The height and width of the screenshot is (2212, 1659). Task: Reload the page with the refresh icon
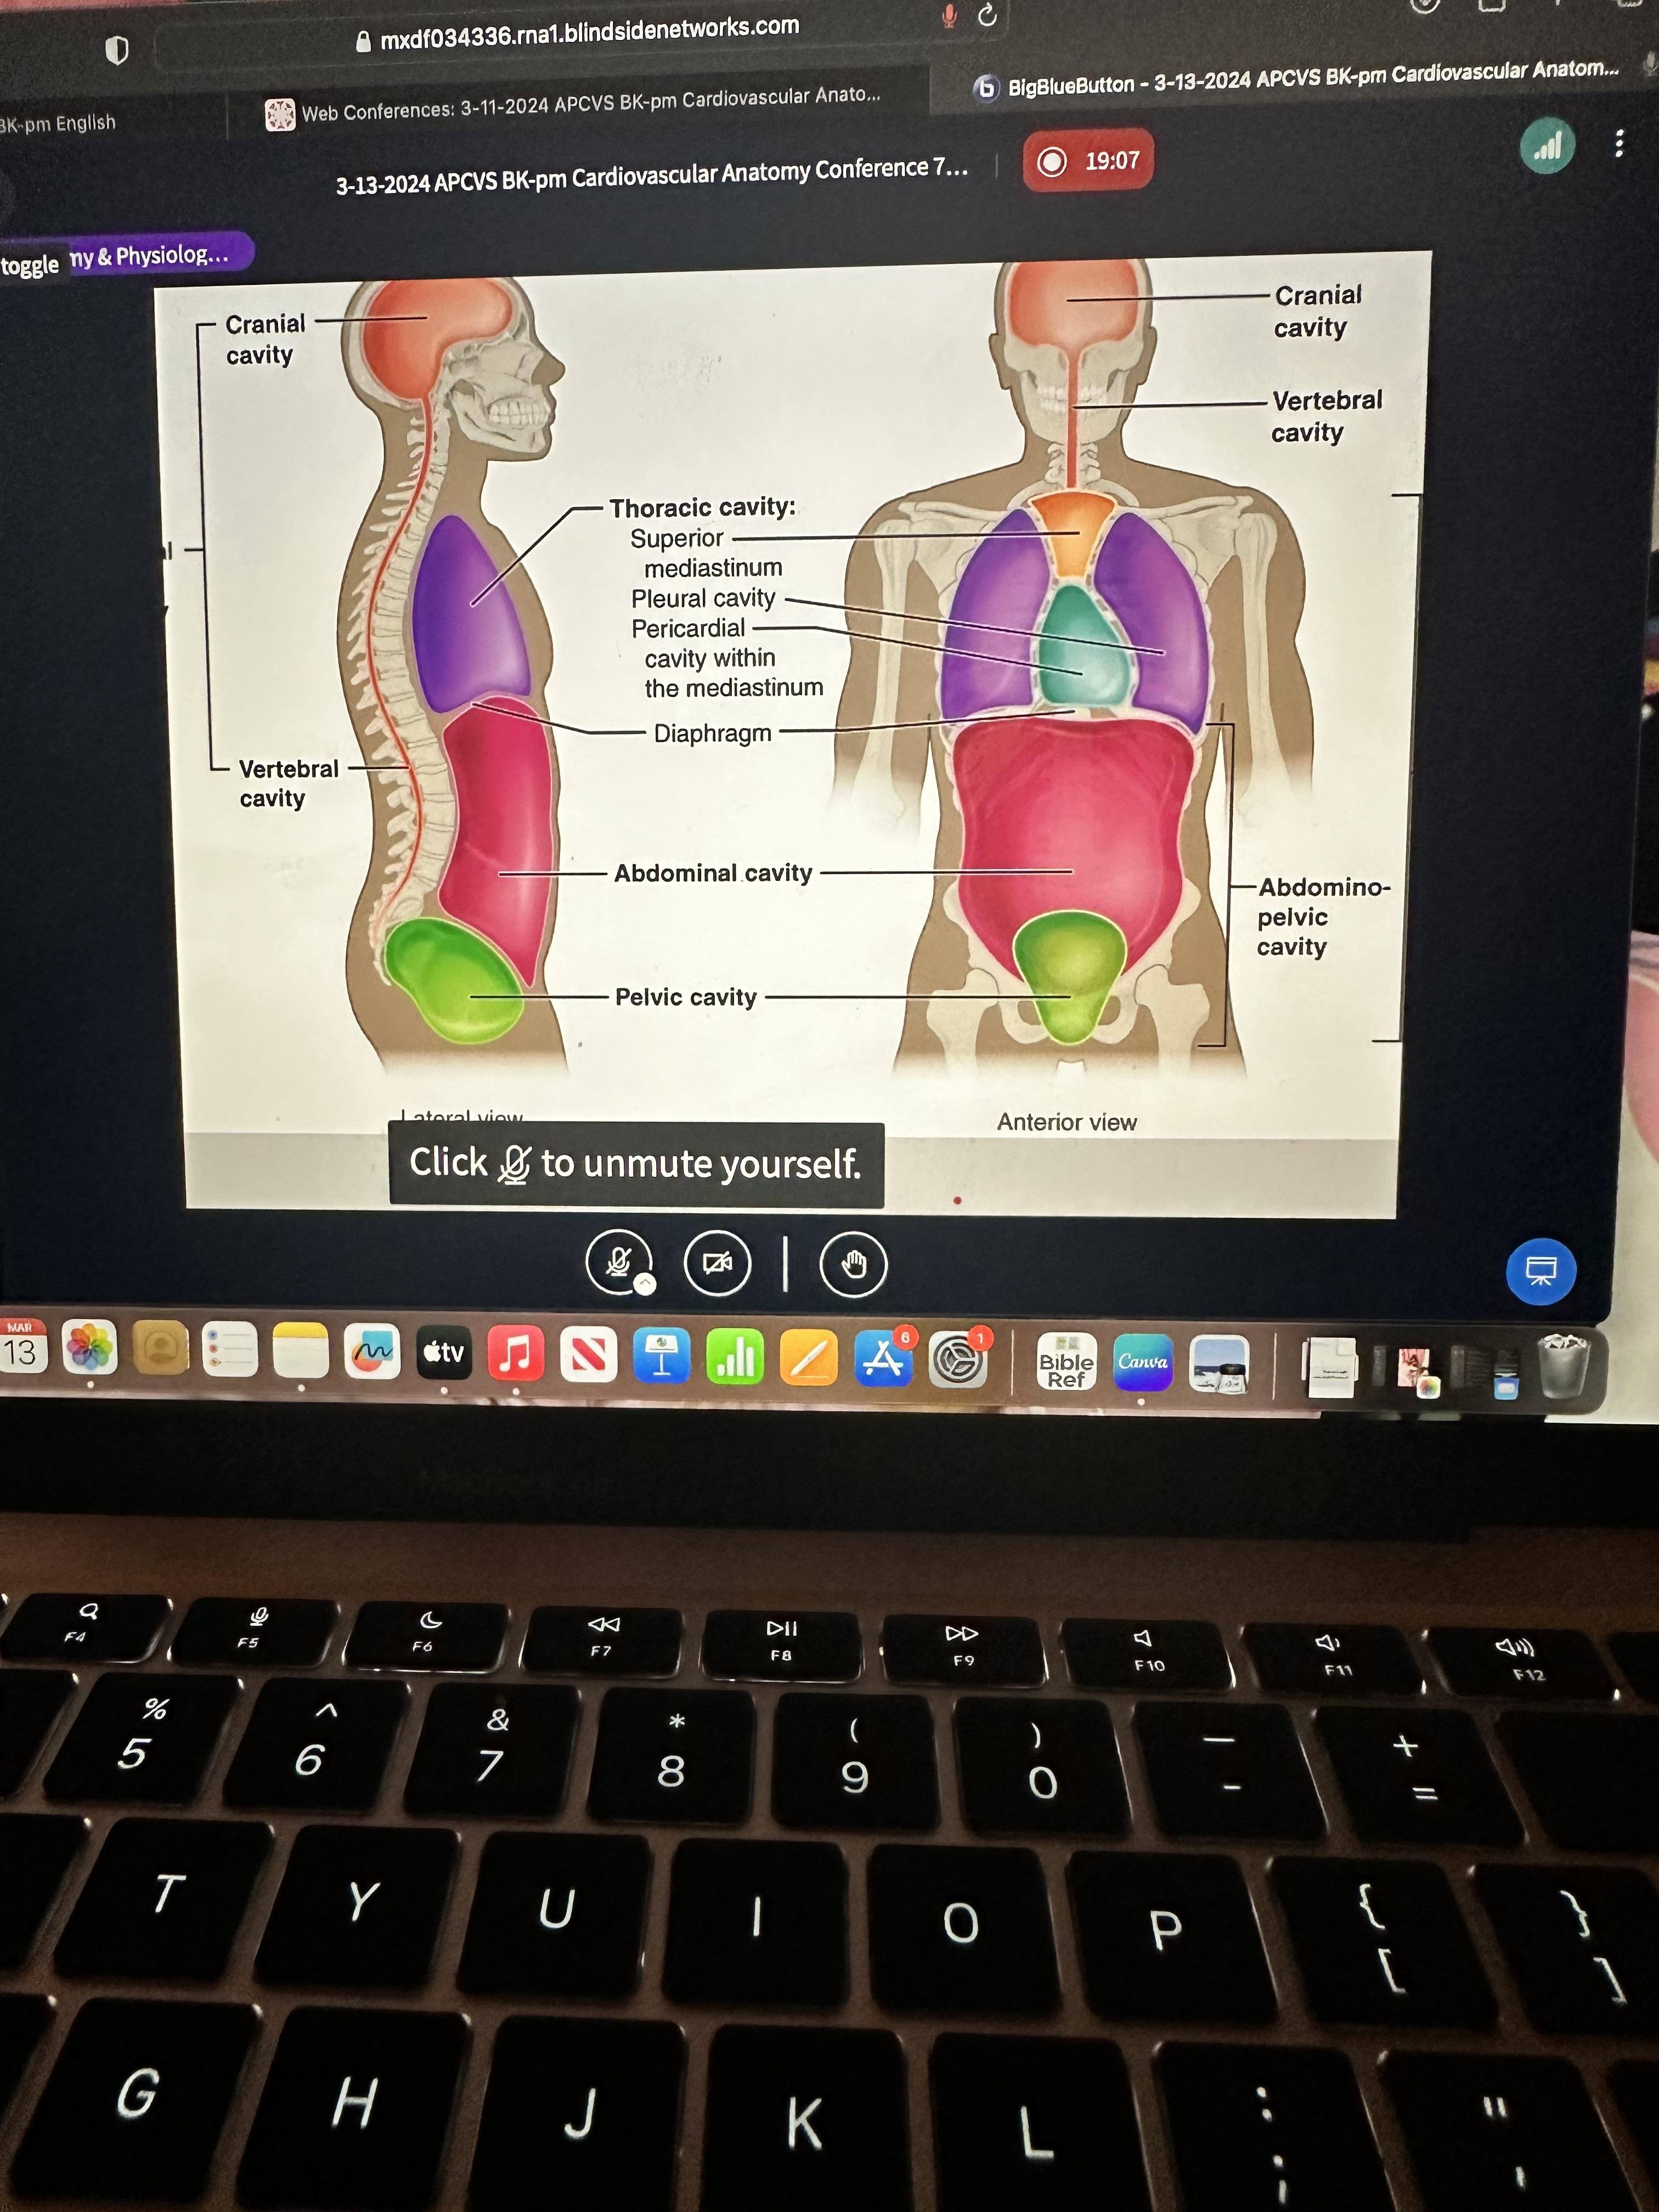pos(987,15)
